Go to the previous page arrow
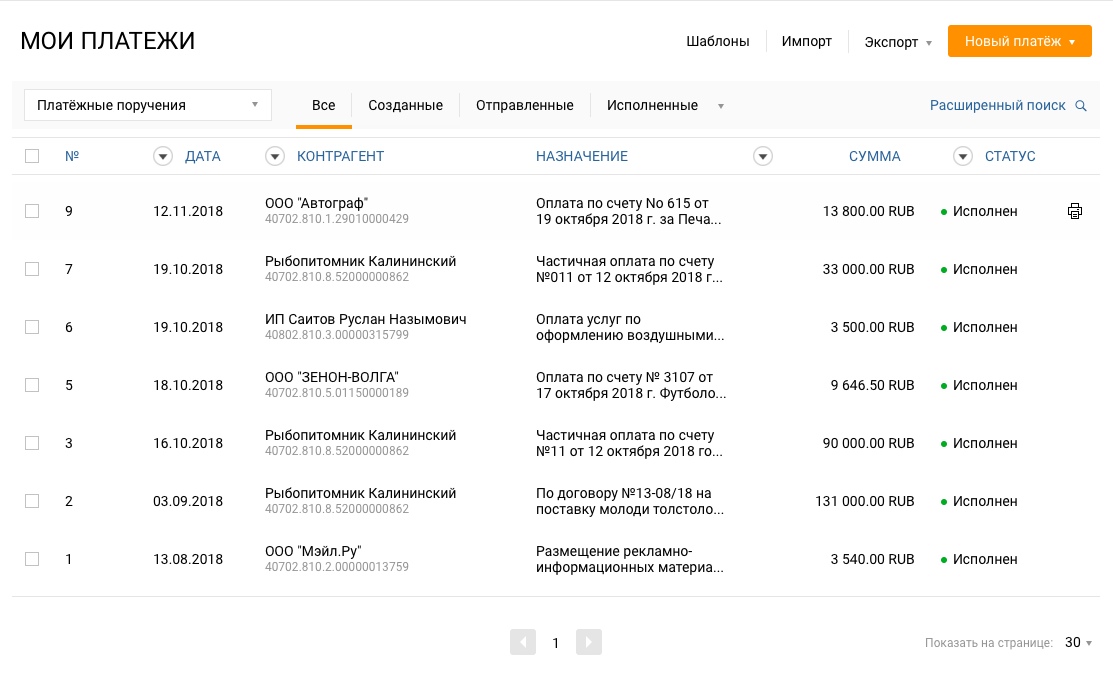 [522, 642]
